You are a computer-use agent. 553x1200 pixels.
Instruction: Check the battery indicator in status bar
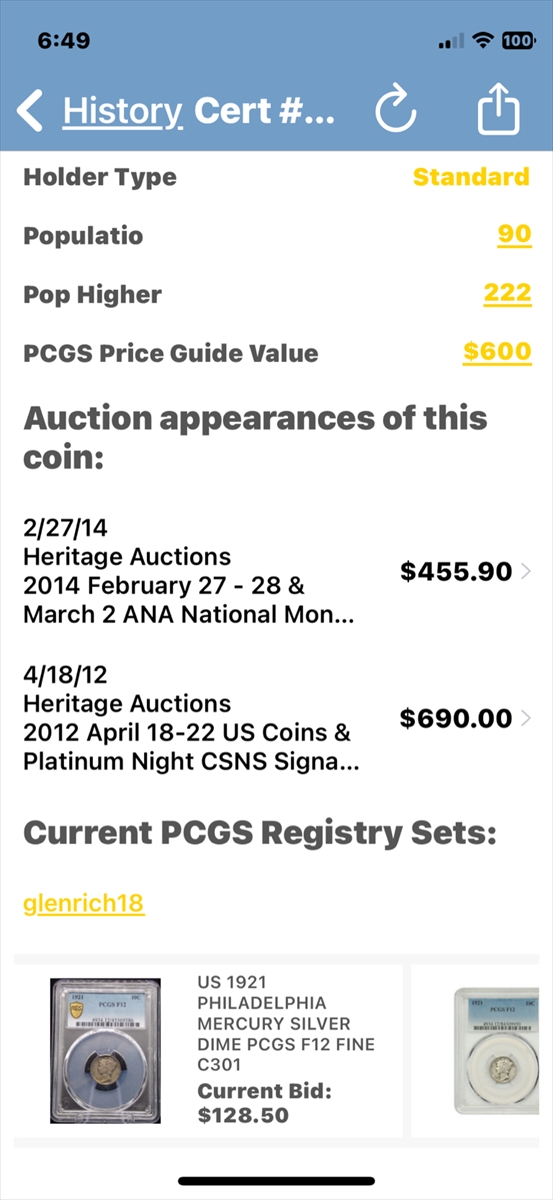point(518,41)
